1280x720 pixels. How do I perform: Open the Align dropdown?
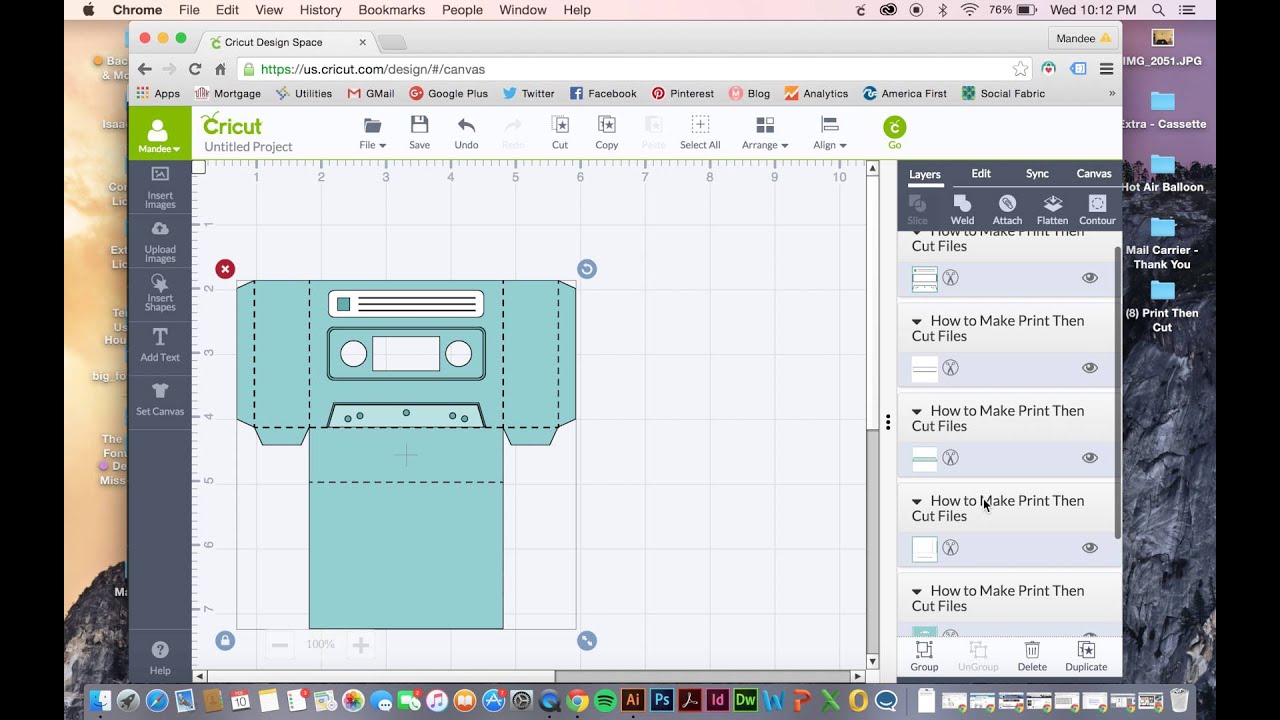(x=829, y=132)
